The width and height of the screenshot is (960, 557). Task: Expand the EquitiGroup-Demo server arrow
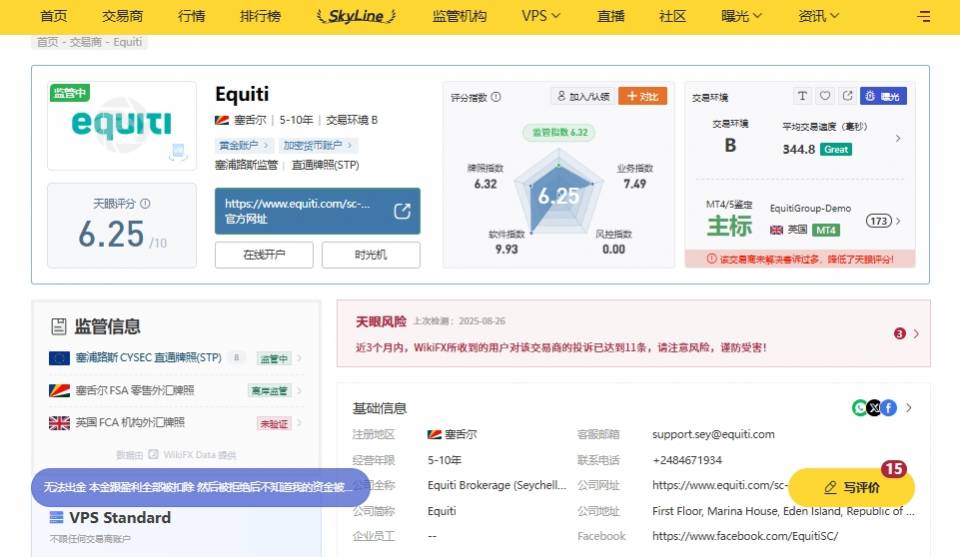[898, 221]
